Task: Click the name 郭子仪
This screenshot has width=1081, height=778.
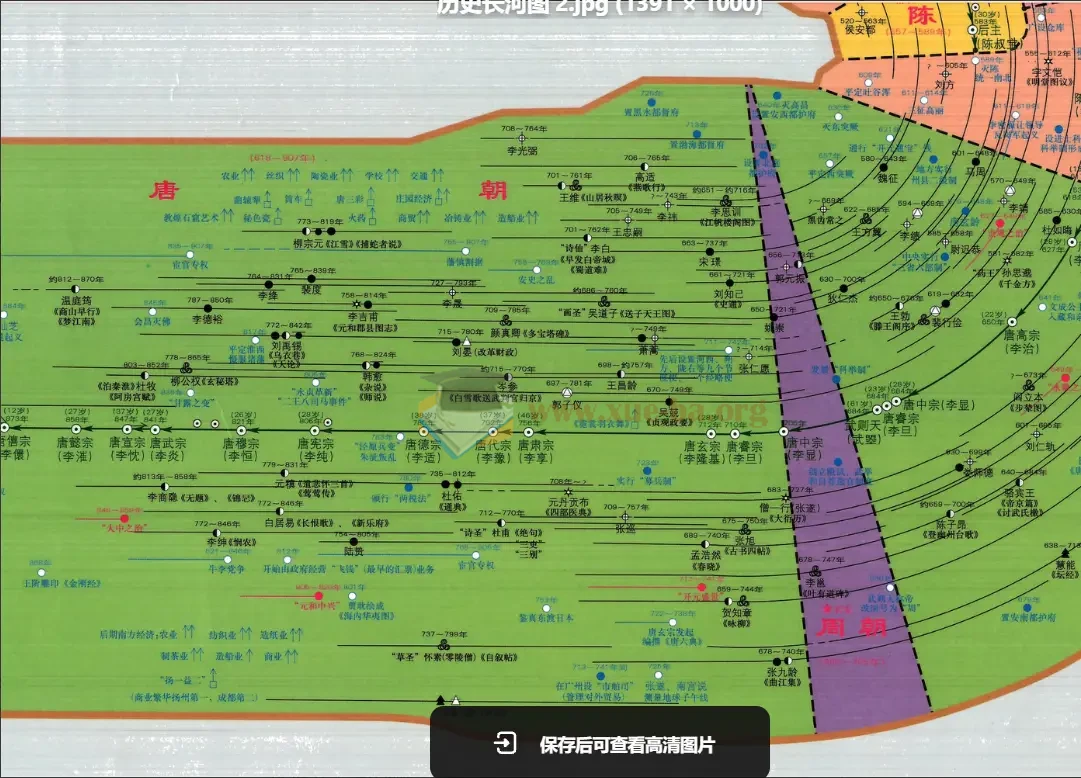Action: click(x=566, y=406)
